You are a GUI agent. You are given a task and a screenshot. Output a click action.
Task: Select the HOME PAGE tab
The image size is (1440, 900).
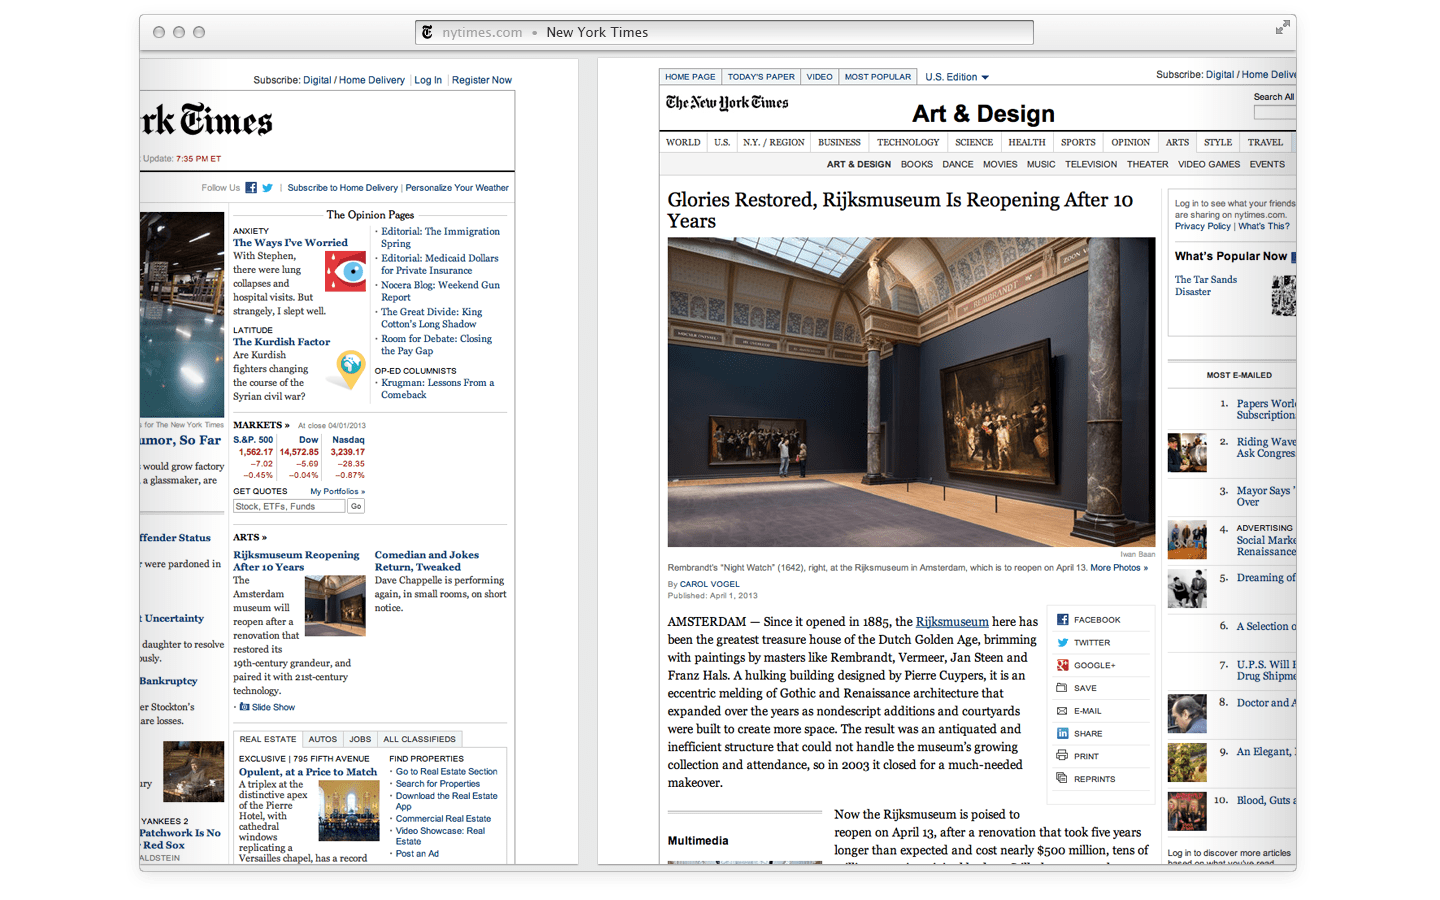coord(690,77)
